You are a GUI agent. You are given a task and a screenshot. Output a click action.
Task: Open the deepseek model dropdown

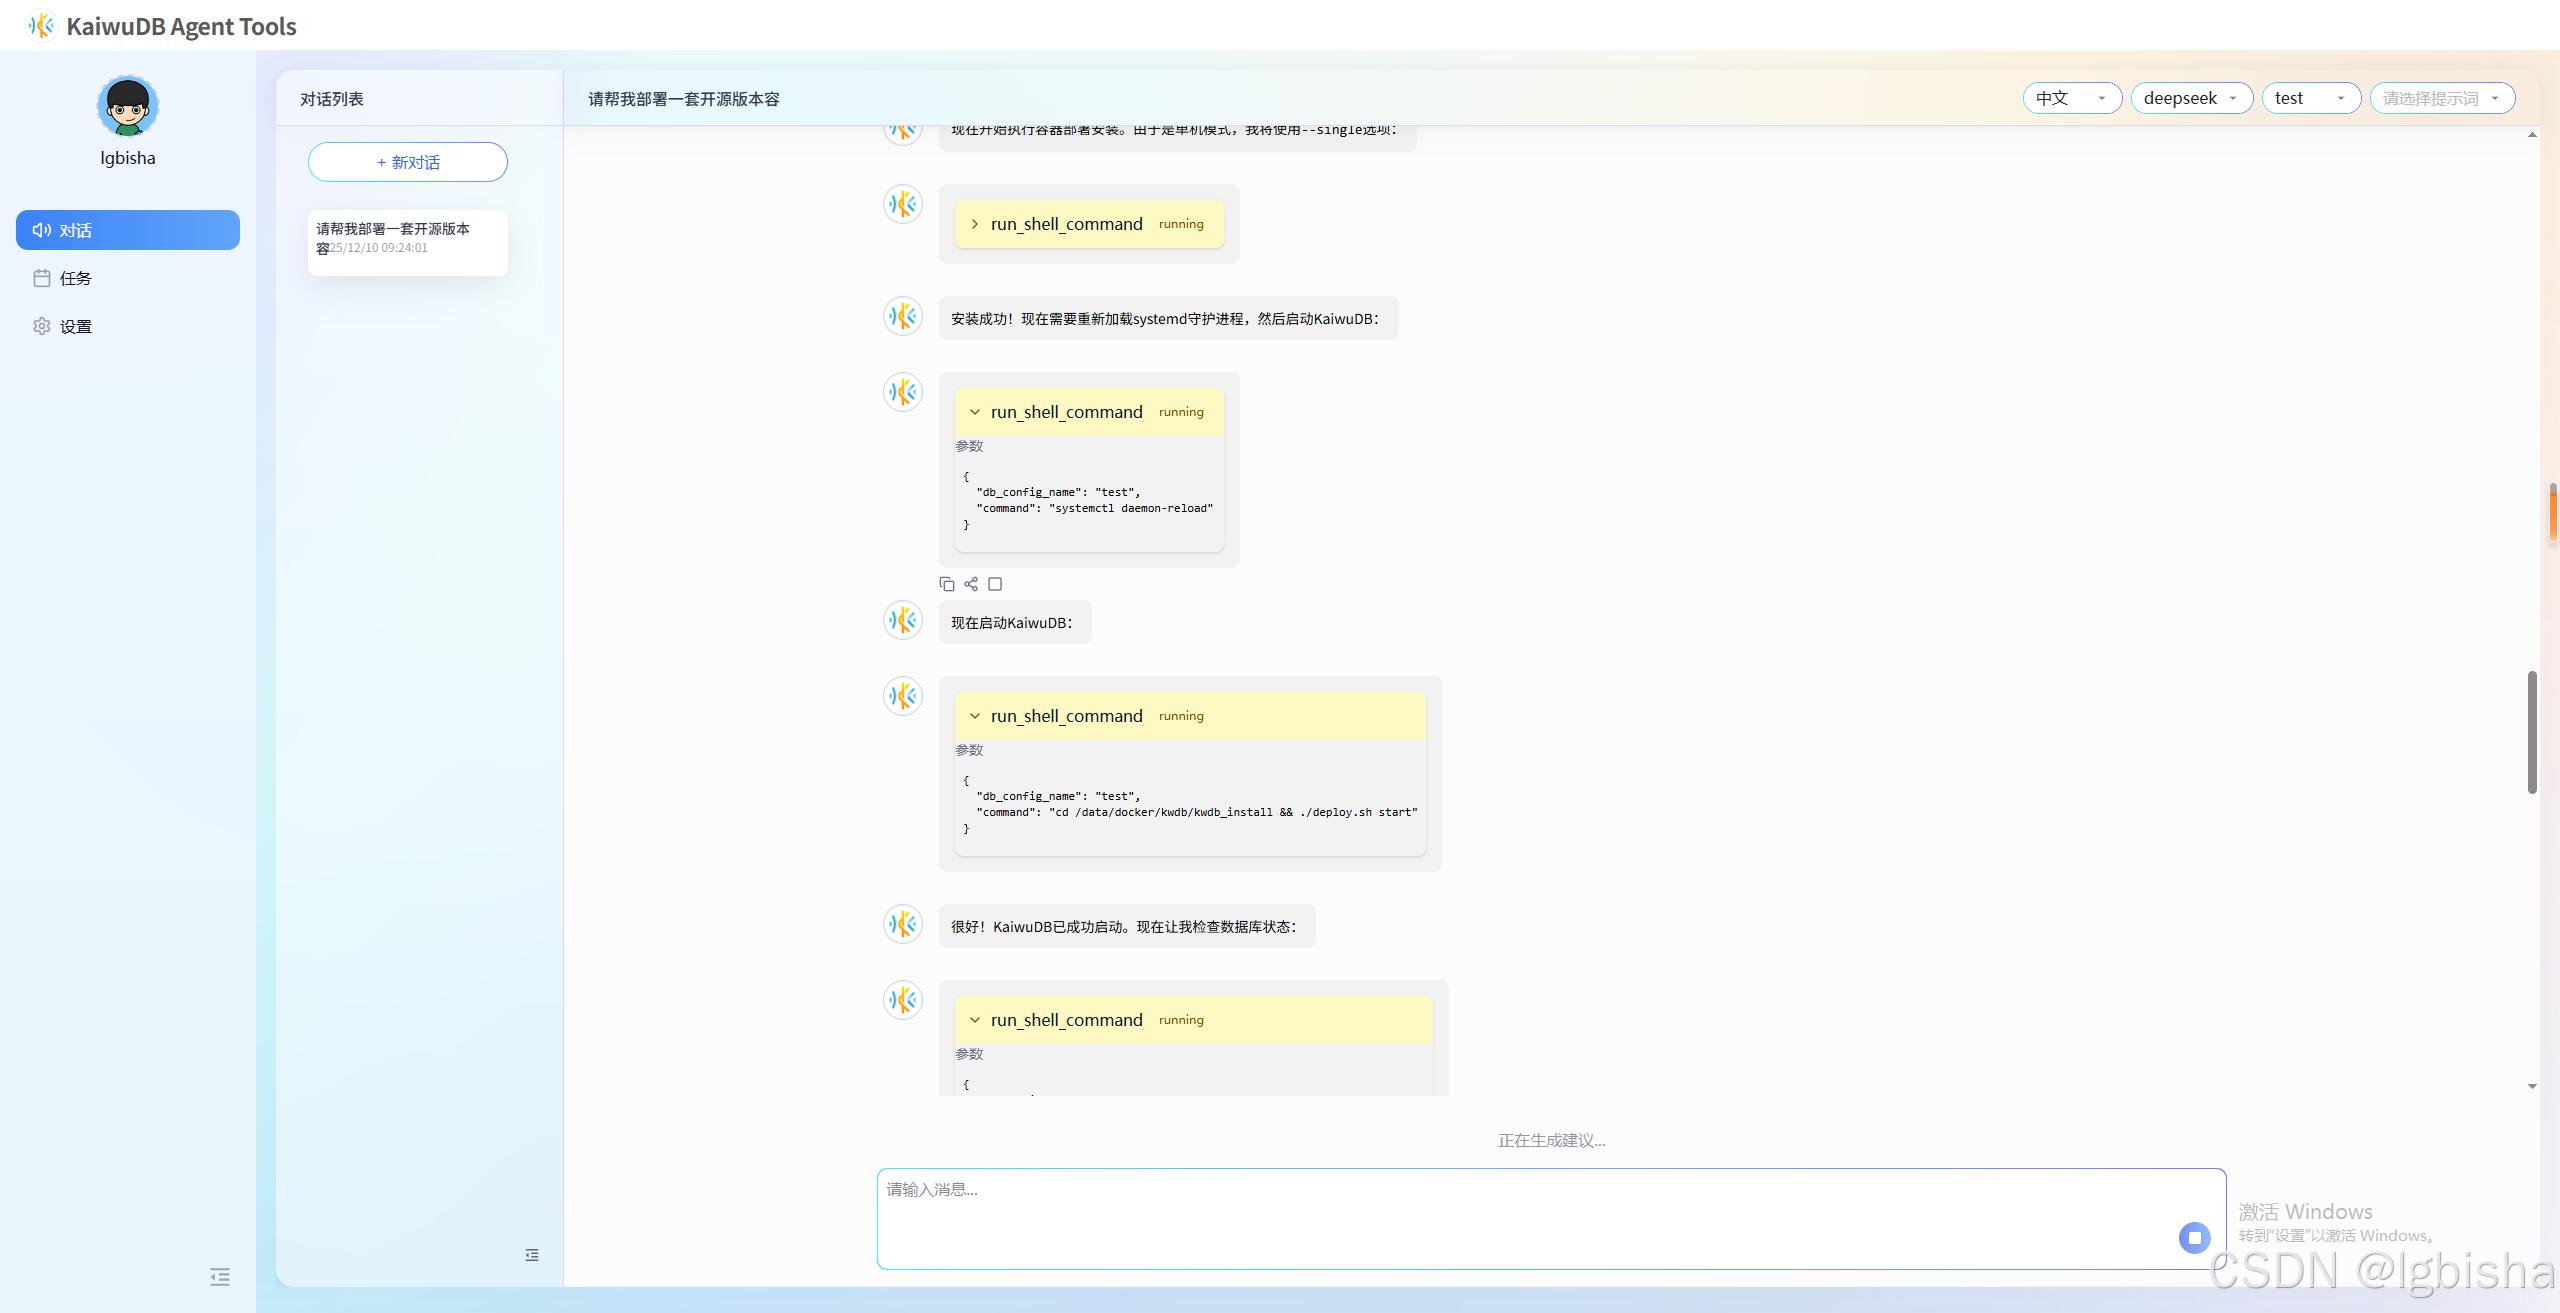[x=2191, y=98]
